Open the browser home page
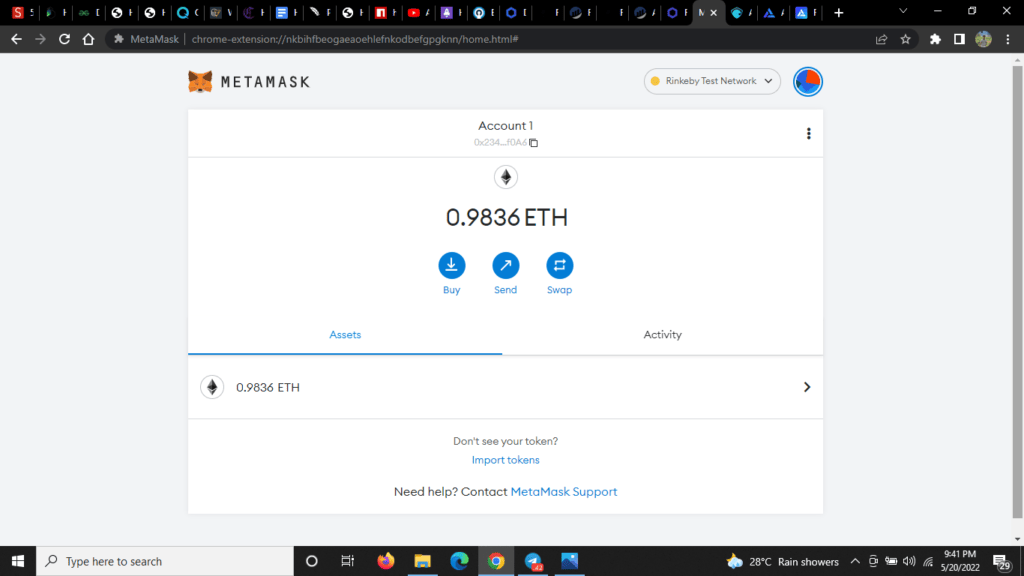 (88, 39)
